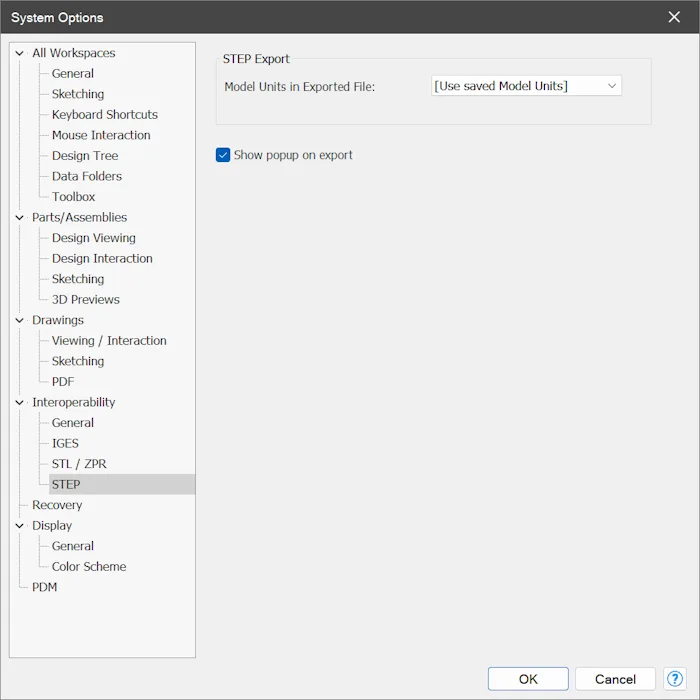The height and width of the screenshot is (700, 700).
Task: Select General under Interoperability
Action: click(73, 422)
